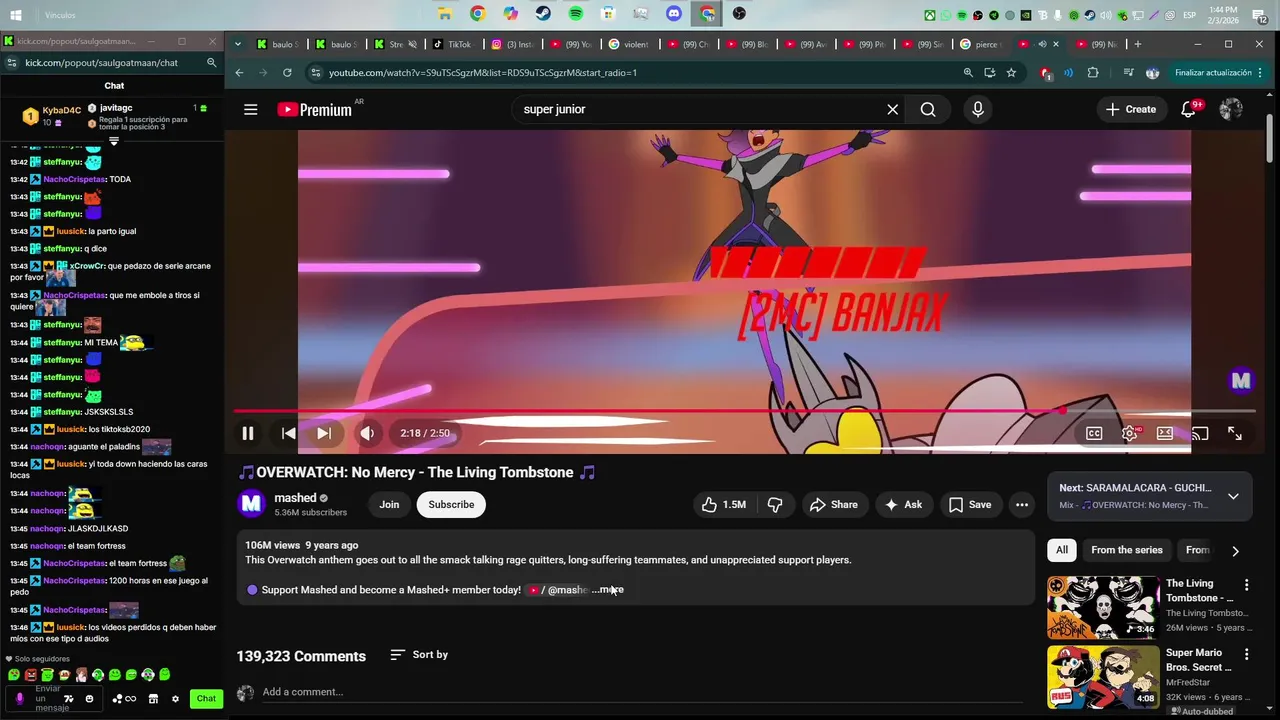Screen dimensions: 1280x720
Task: Reload the YouTube page
Action: [287, 73]
